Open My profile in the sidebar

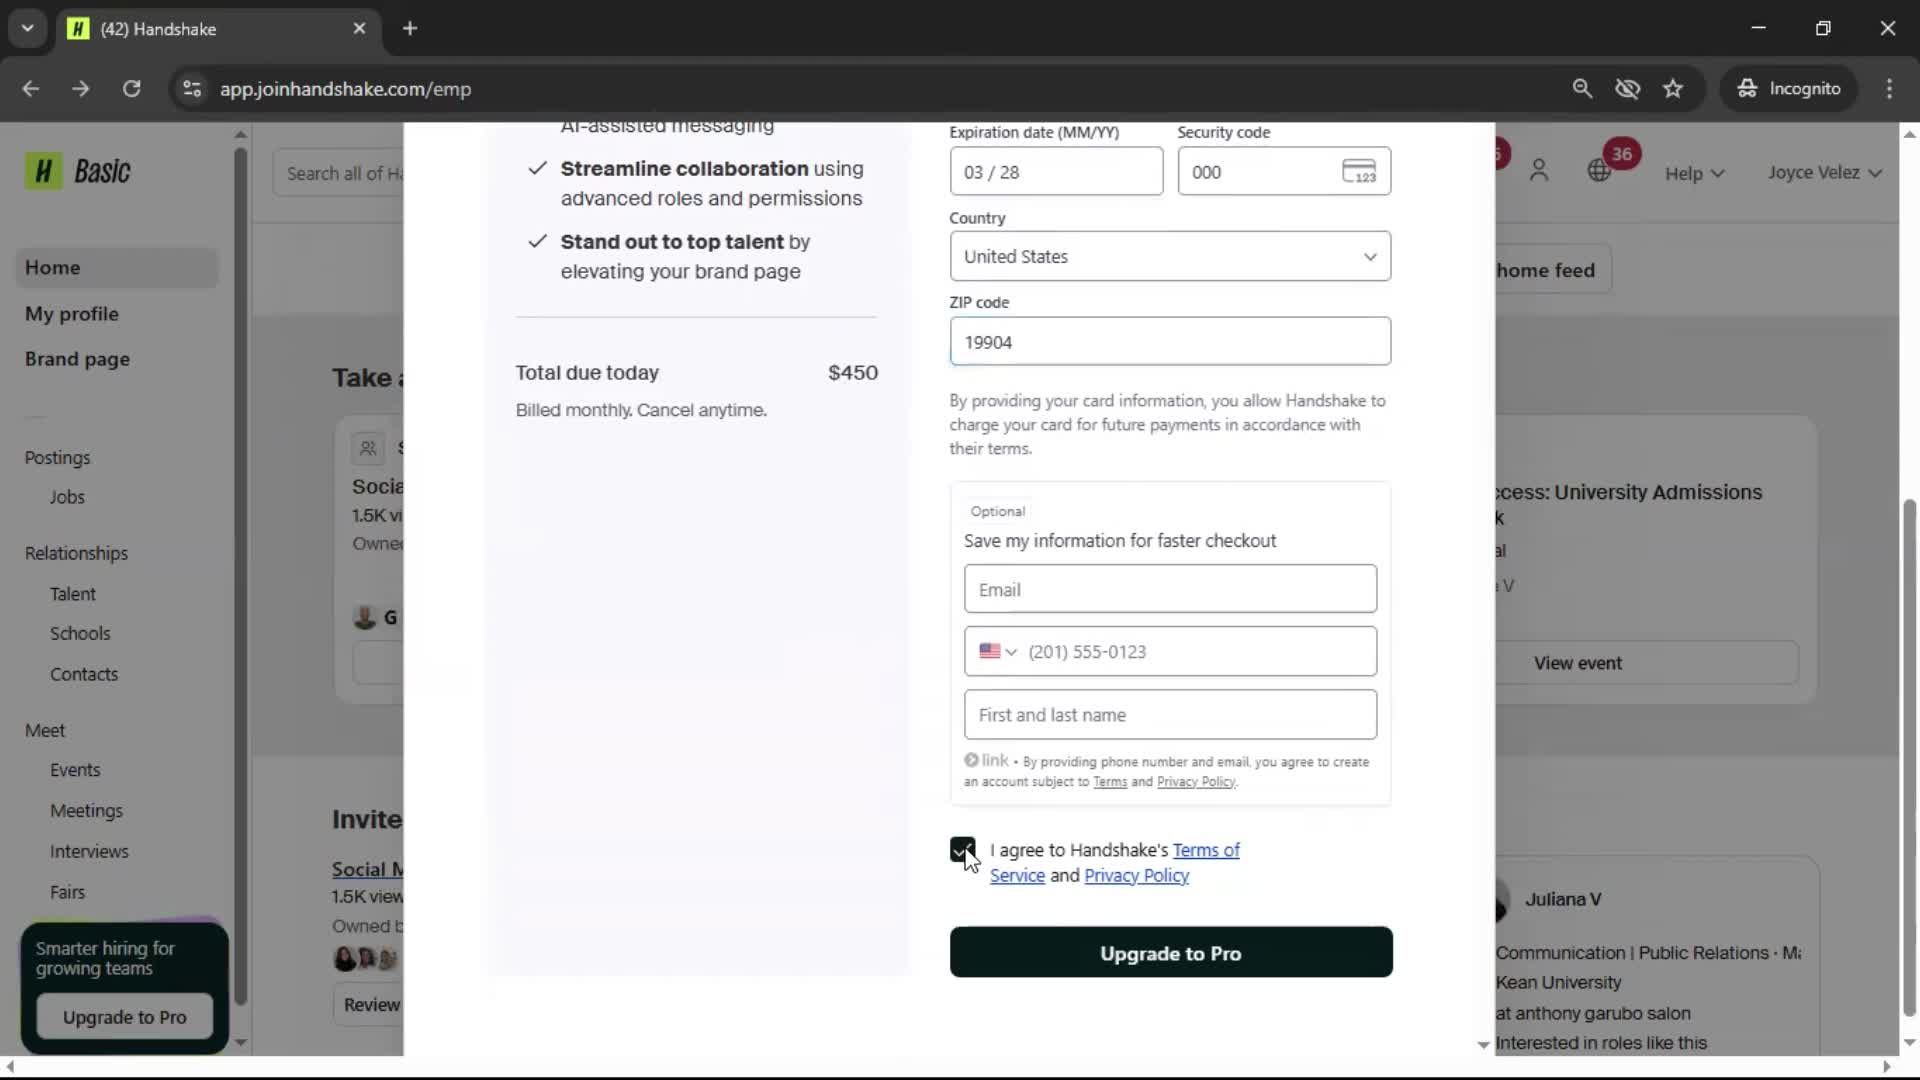click(x=72, y=314)
